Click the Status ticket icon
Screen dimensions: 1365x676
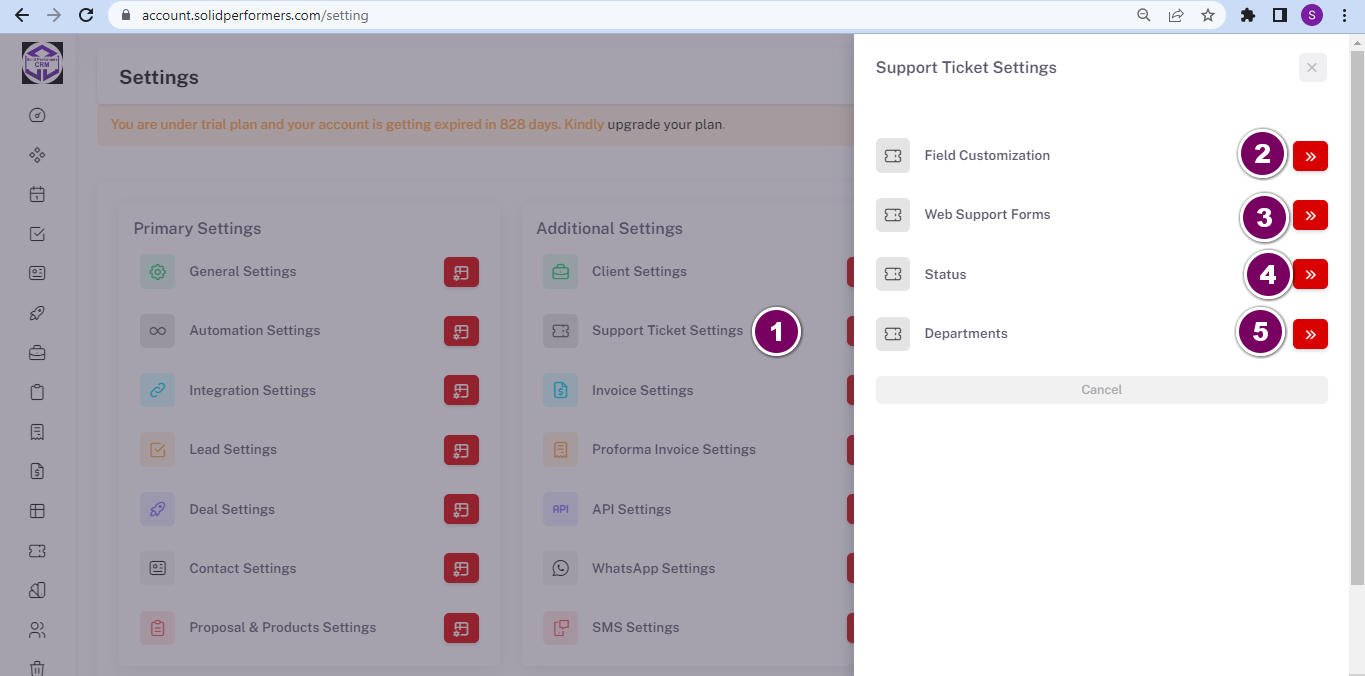tap(893, 274)
